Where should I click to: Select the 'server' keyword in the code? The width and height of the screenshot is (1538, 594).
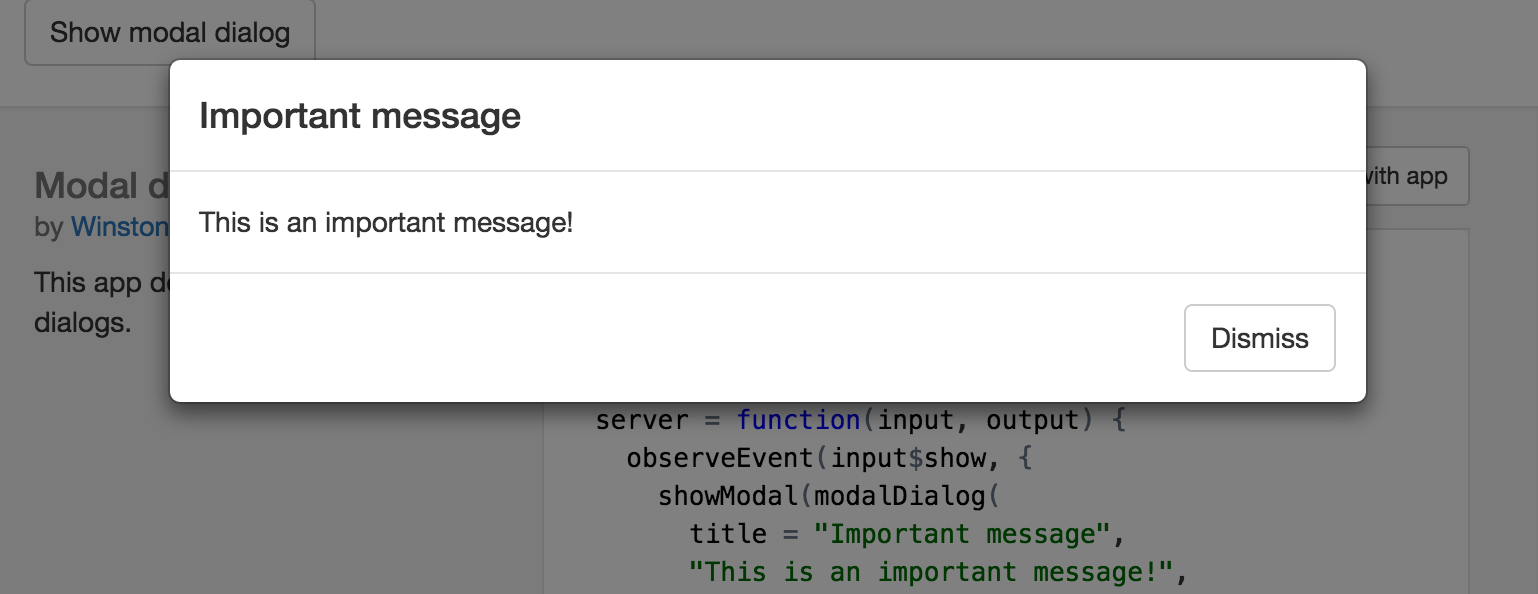[641, 420]
